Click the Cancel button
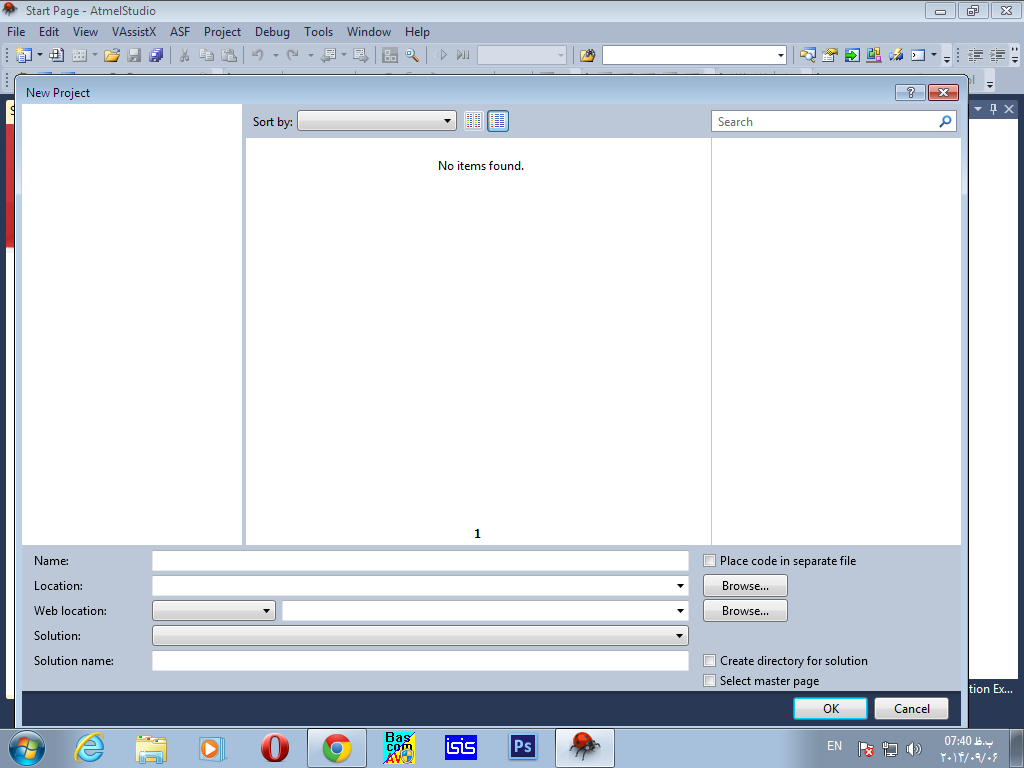The height and width of the screenshot is (768, 1024). [x=911, y=709]
